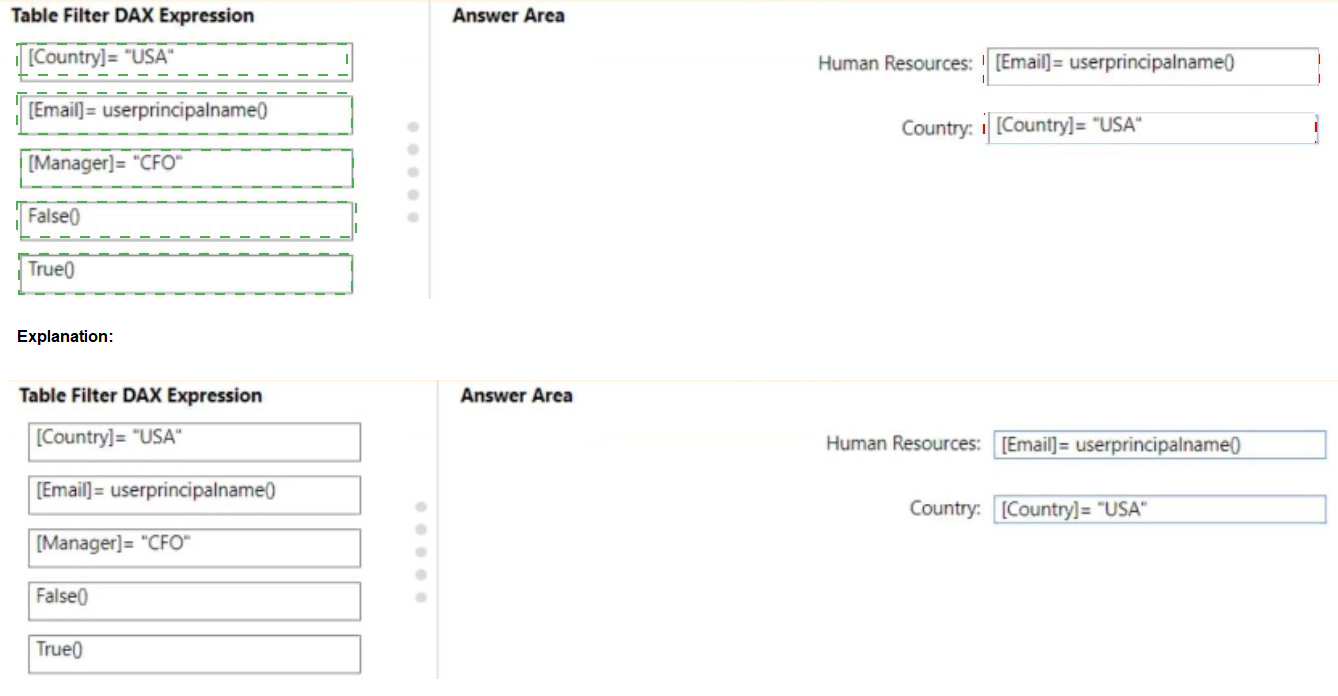Choose the green-dashed True() expression tile
The width and height of the screenshot is (1338, 696).
(186, 272)
